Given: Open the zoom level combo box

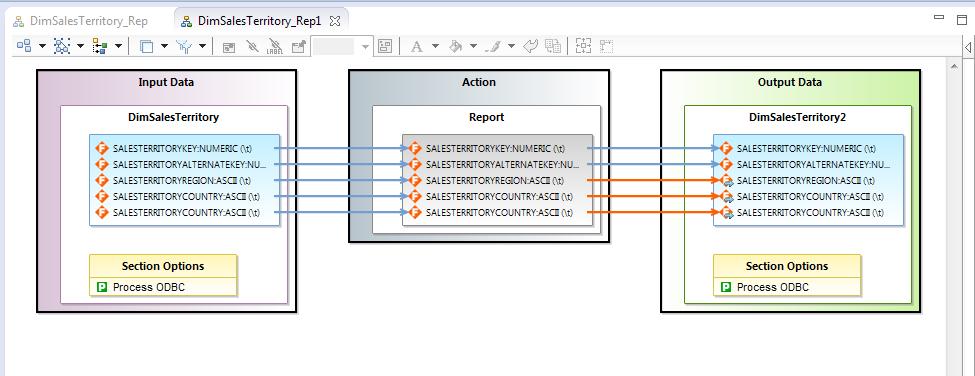Looking at the screenshot, I should tap(341, 47).
